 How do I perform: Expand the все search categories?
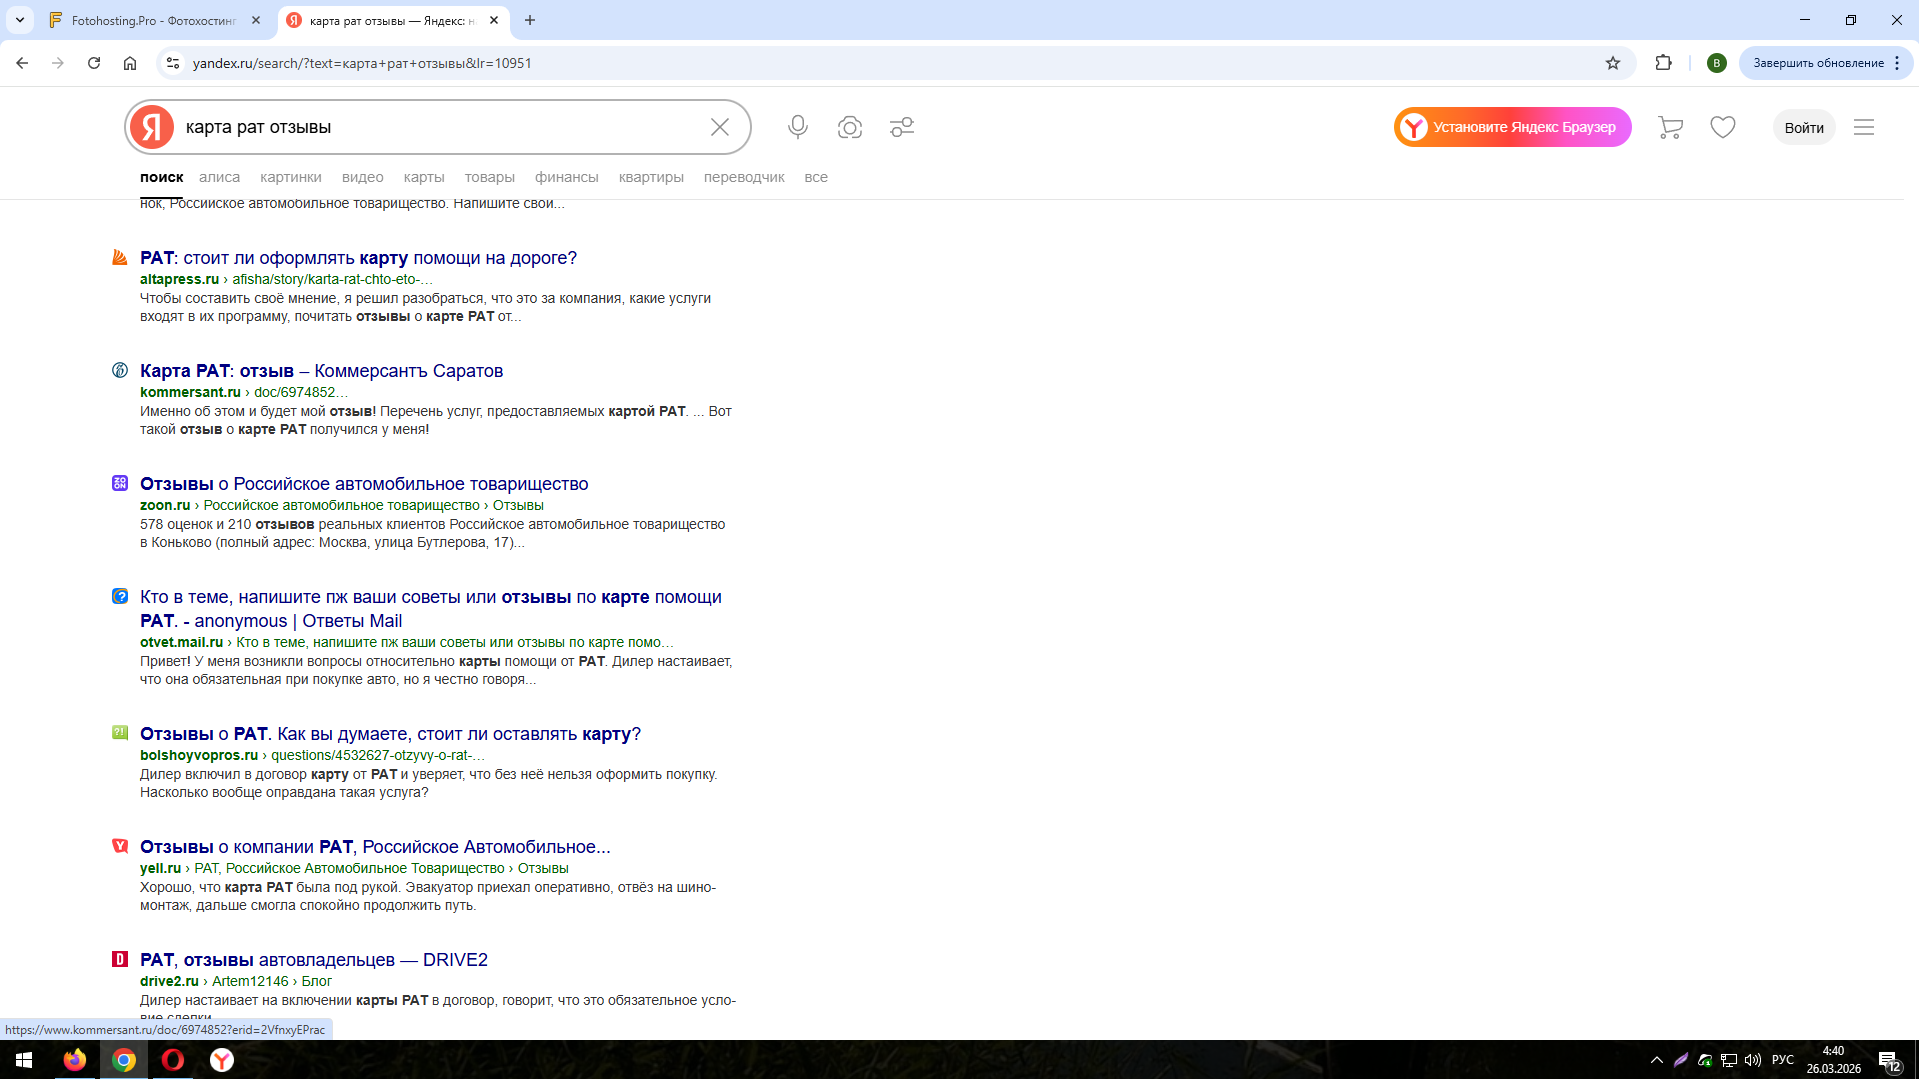coord(816,177)
